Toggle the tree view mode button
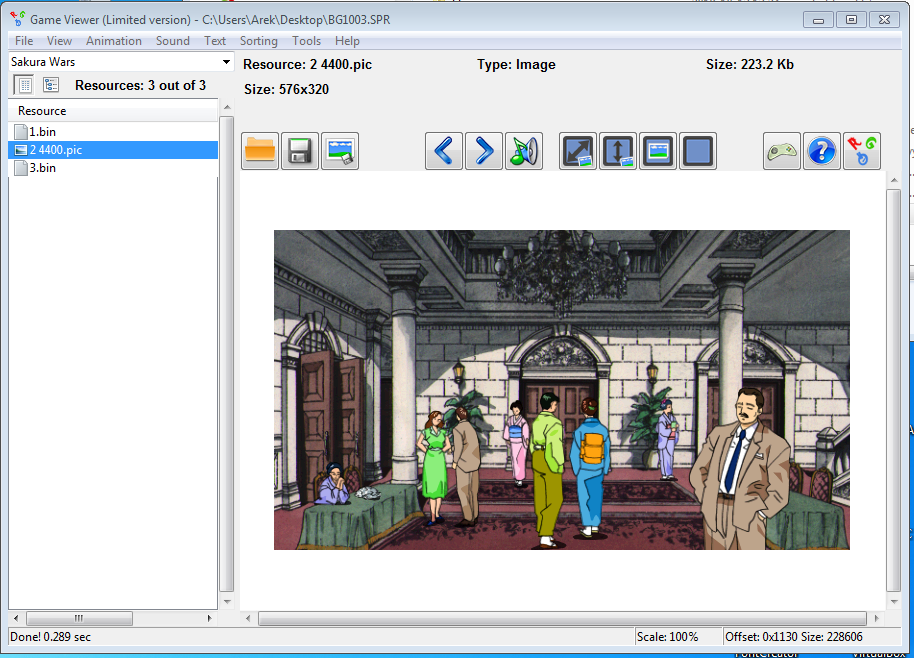The image size is (914, 658). tap(50, 85)
